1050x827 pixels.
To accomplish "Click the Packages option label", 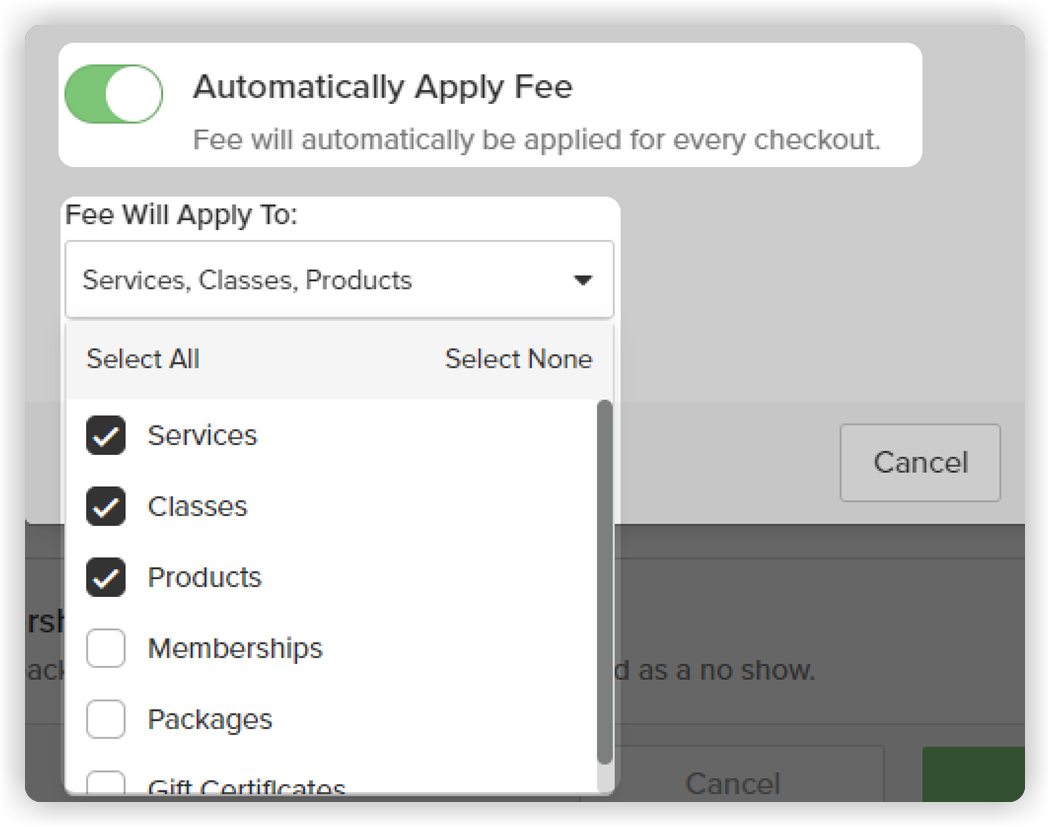I will tap(210, 719).
